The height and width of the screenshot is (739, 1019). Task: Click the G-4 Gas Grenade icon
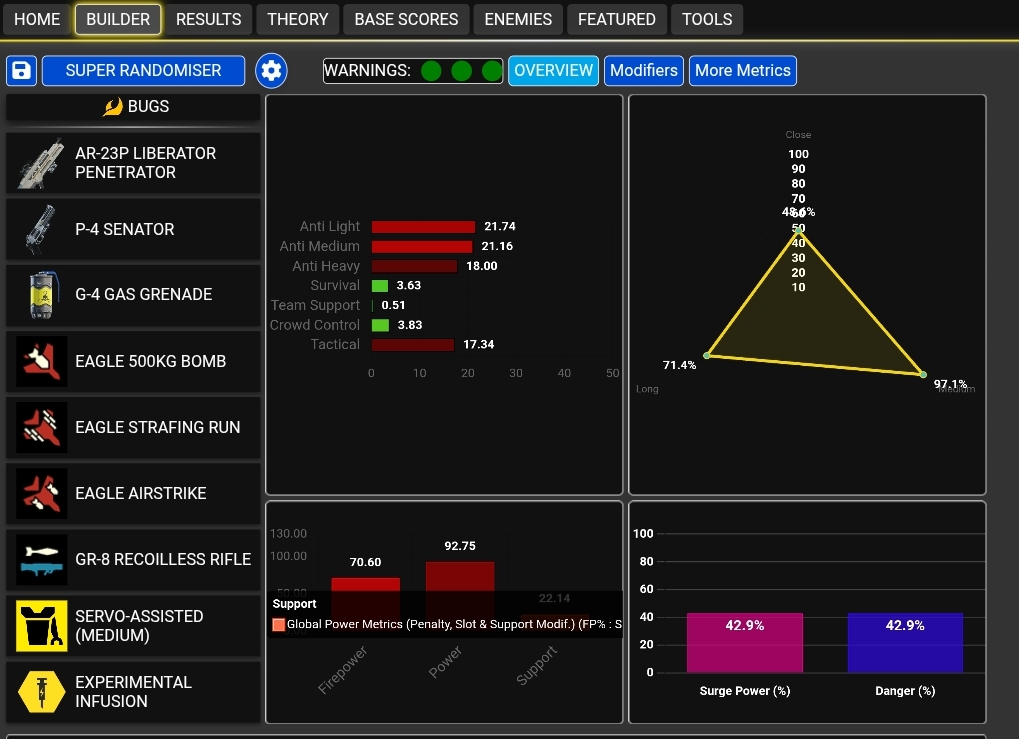coord(42,294)
